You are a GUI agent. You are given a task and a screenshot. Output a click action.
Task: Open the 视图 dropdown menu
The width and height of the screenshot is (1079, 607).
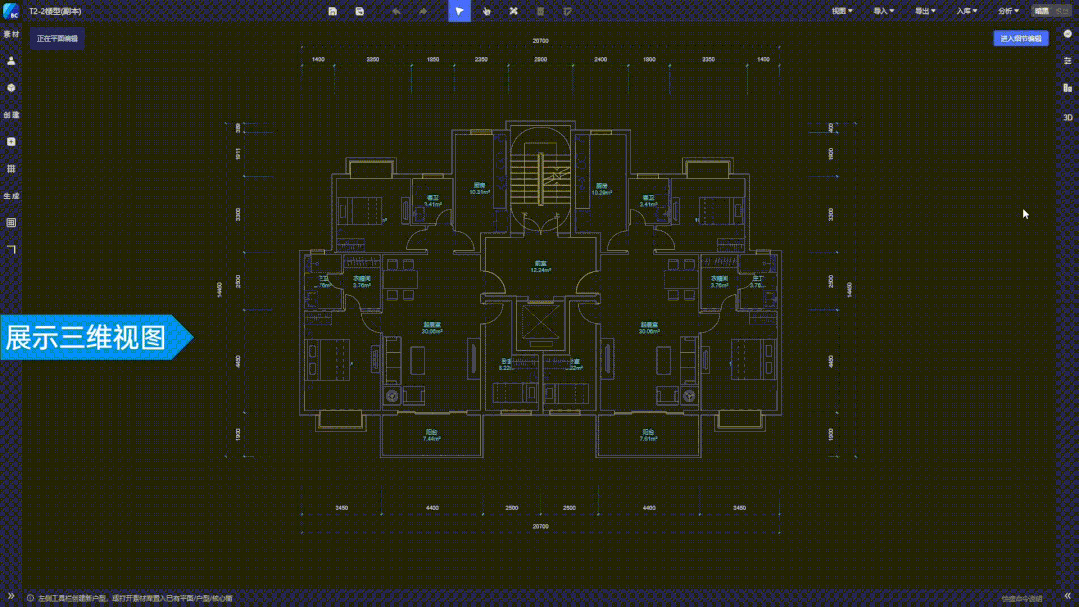click(x=842, y=11)
